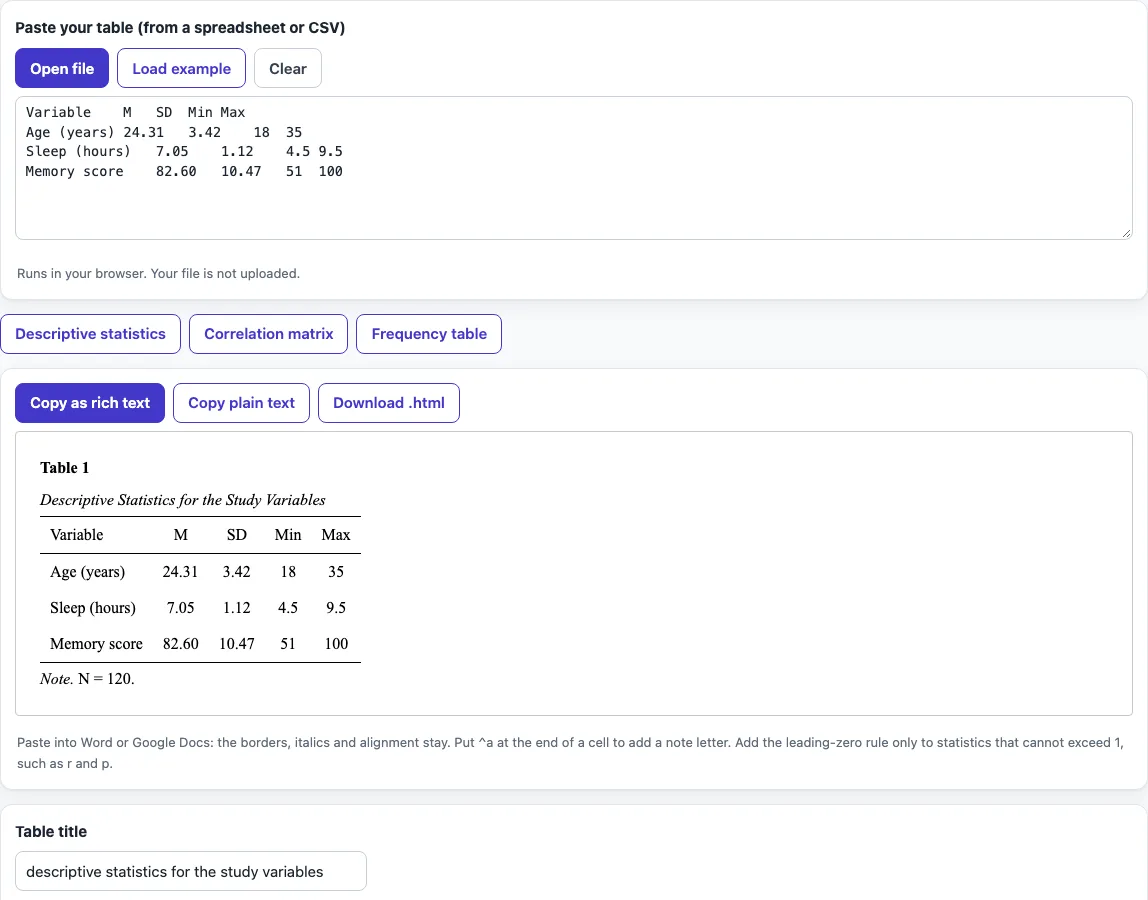Click the 7.05 mean cell in preview
The height and width of the screenshot is (900, 1148).
point(180,608)
